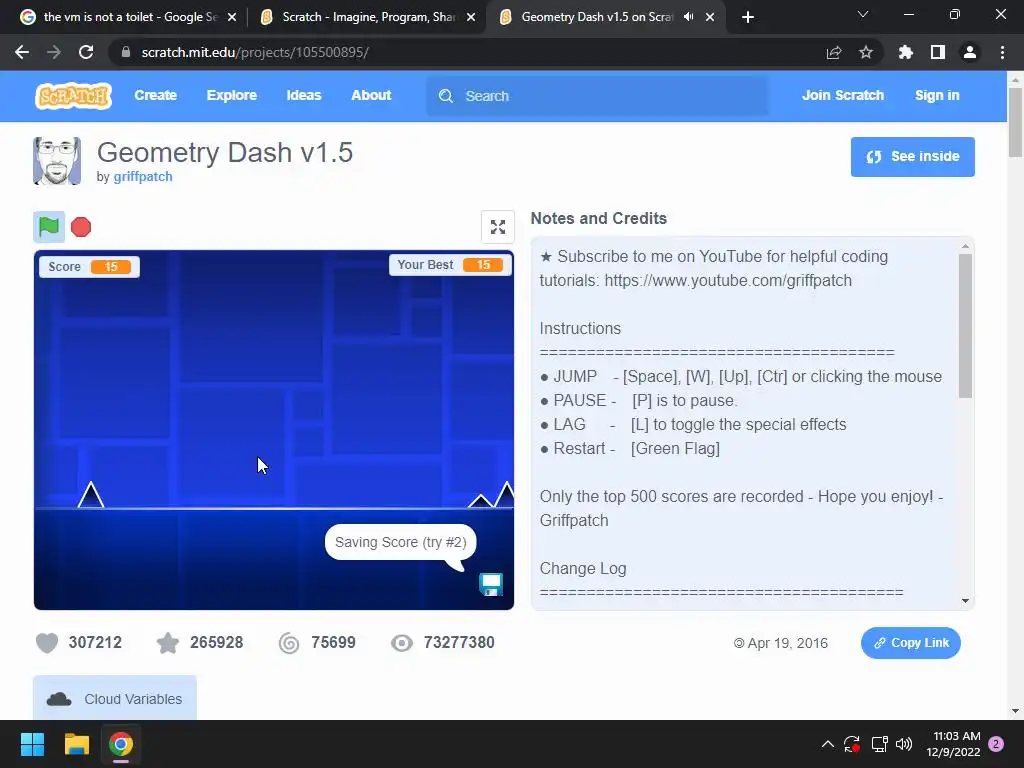Open the About page
The height and width of the screenshot is (768, 1024).
coord(371,95)
